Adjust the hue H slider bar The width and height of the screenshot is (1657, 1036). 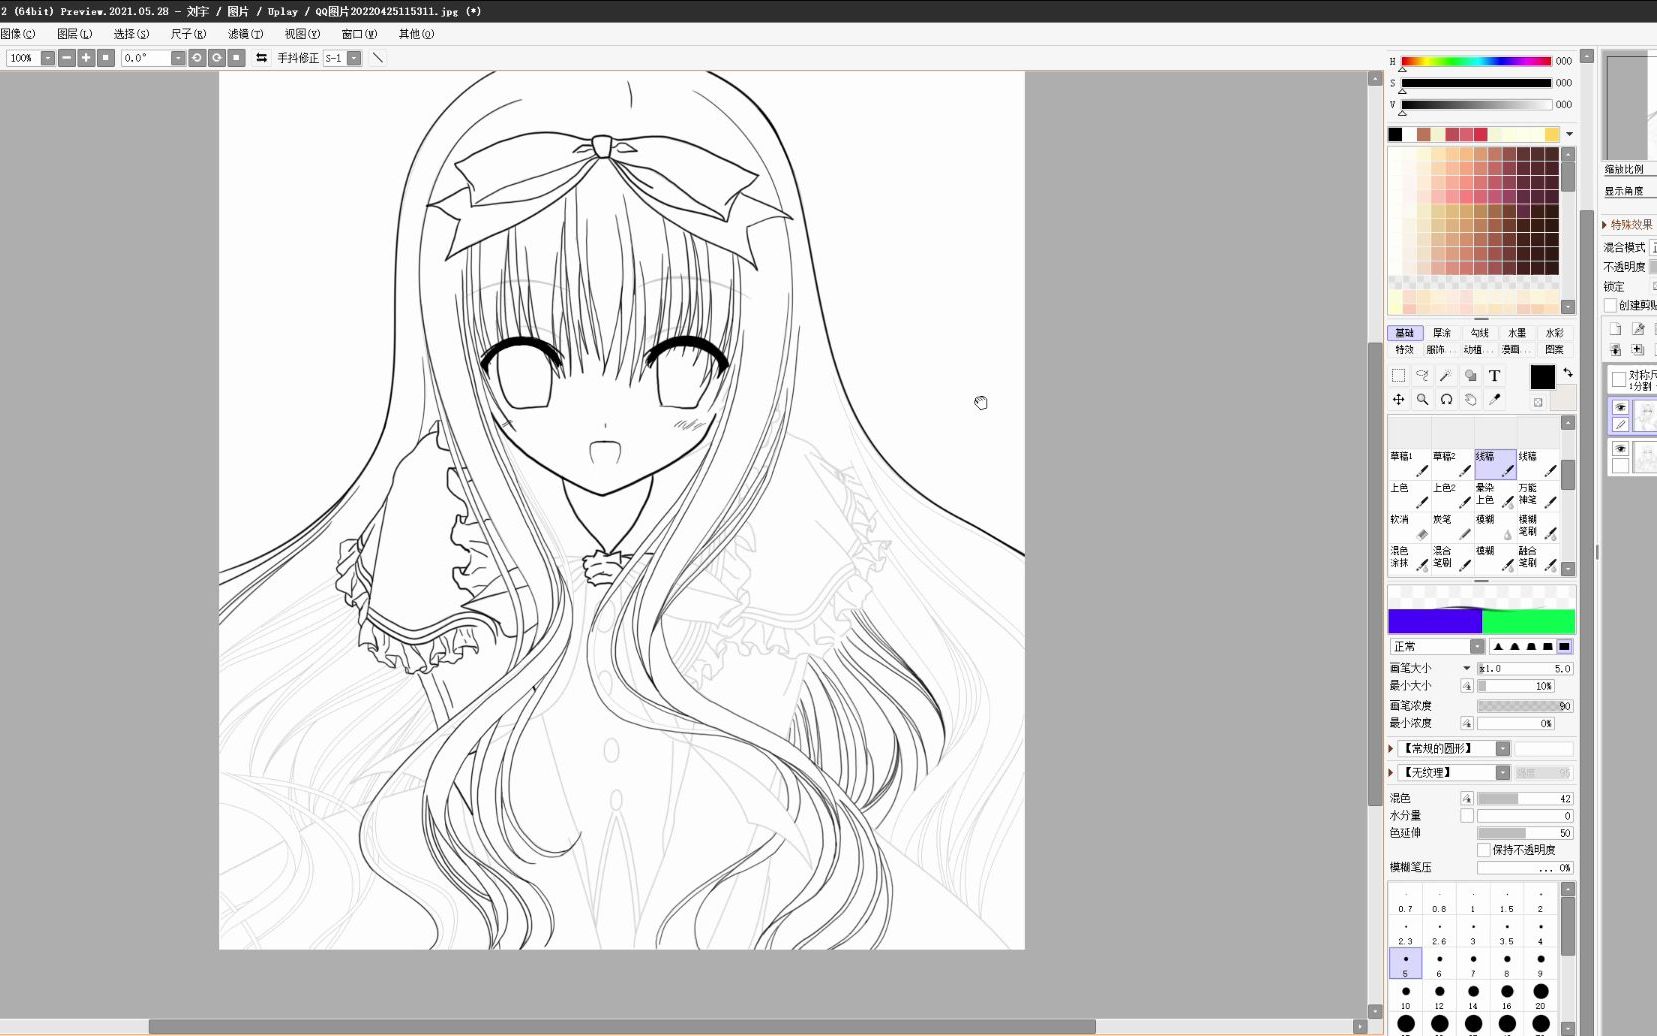coord(1476,61)
